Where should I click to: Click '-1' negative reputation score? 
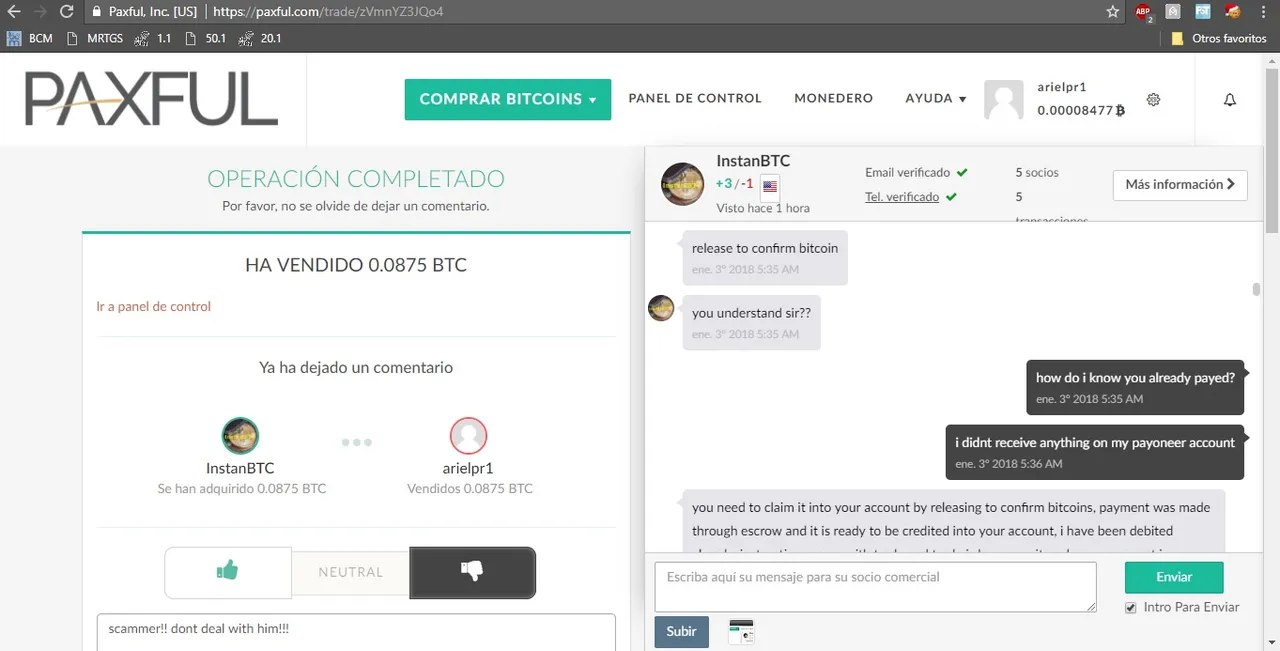pos(747,184)
